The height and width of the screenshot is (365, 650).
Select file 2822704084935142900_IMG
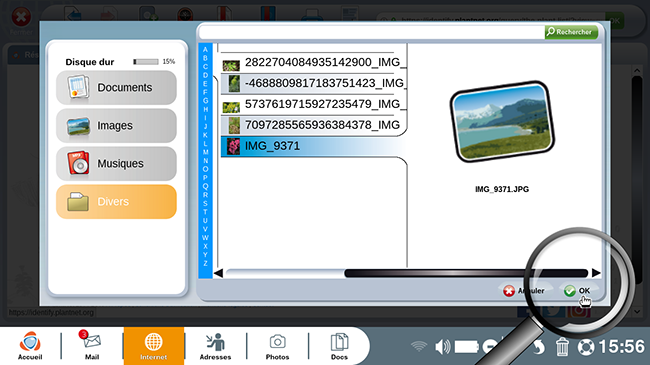pyautogui.click(x=313, y=63)
